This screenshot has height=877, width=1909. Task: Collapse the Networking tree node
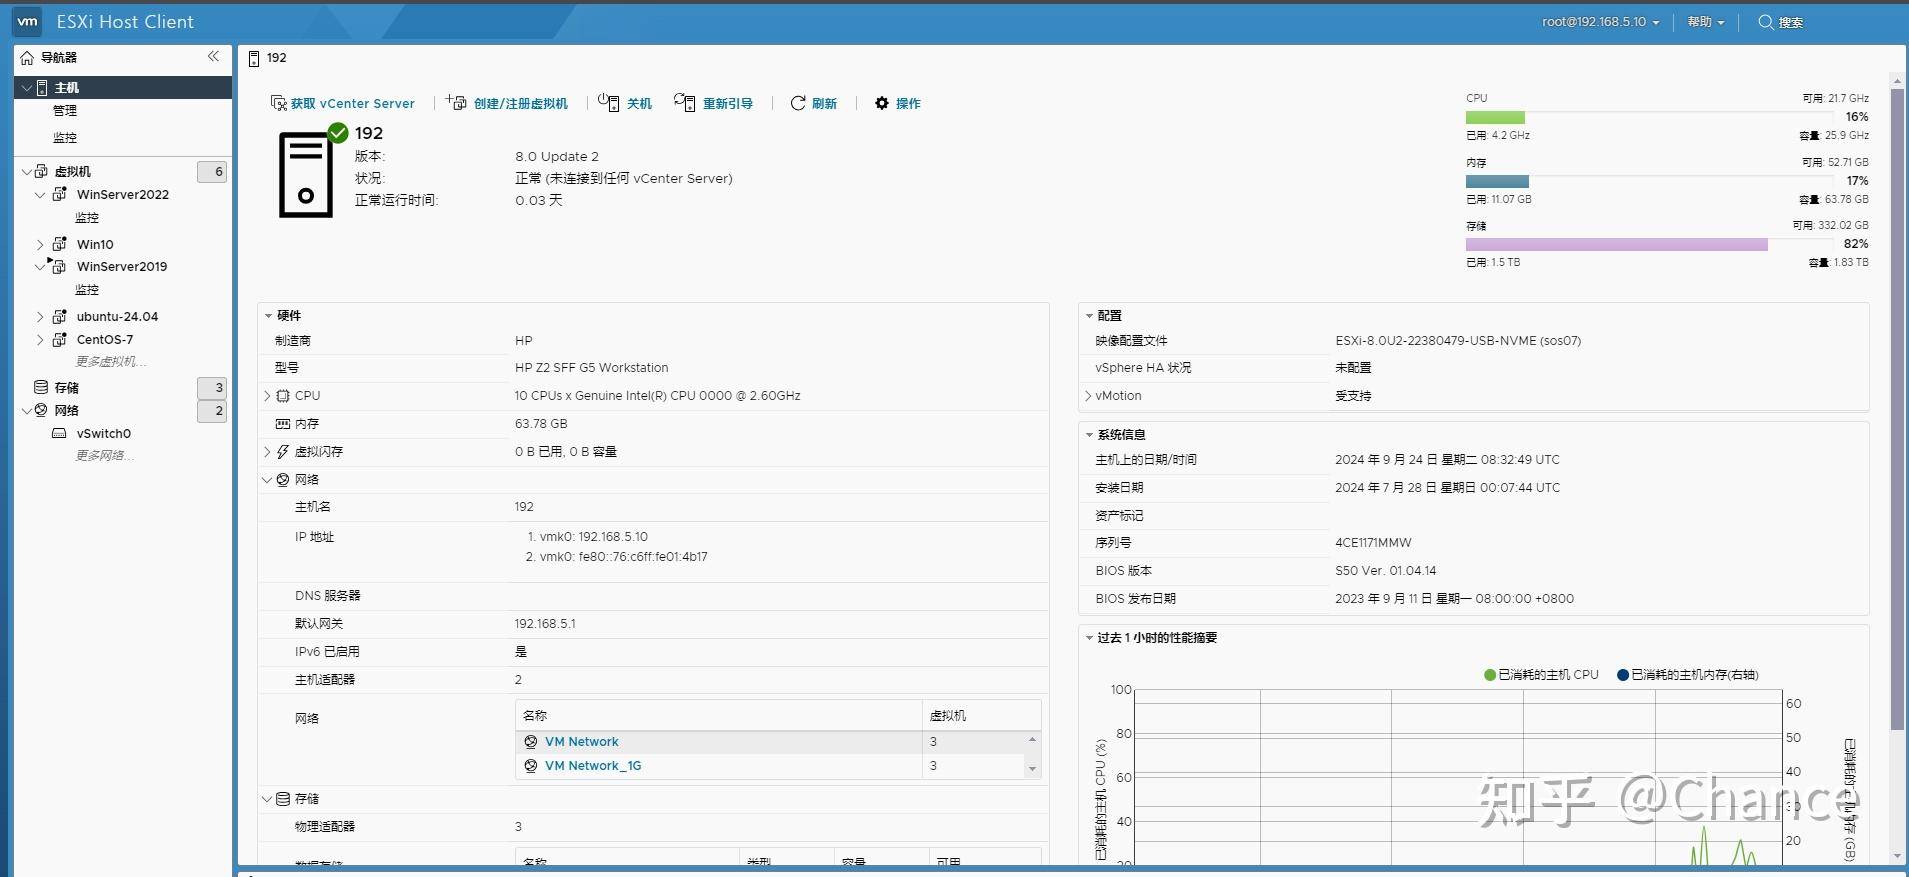(25, 410)
